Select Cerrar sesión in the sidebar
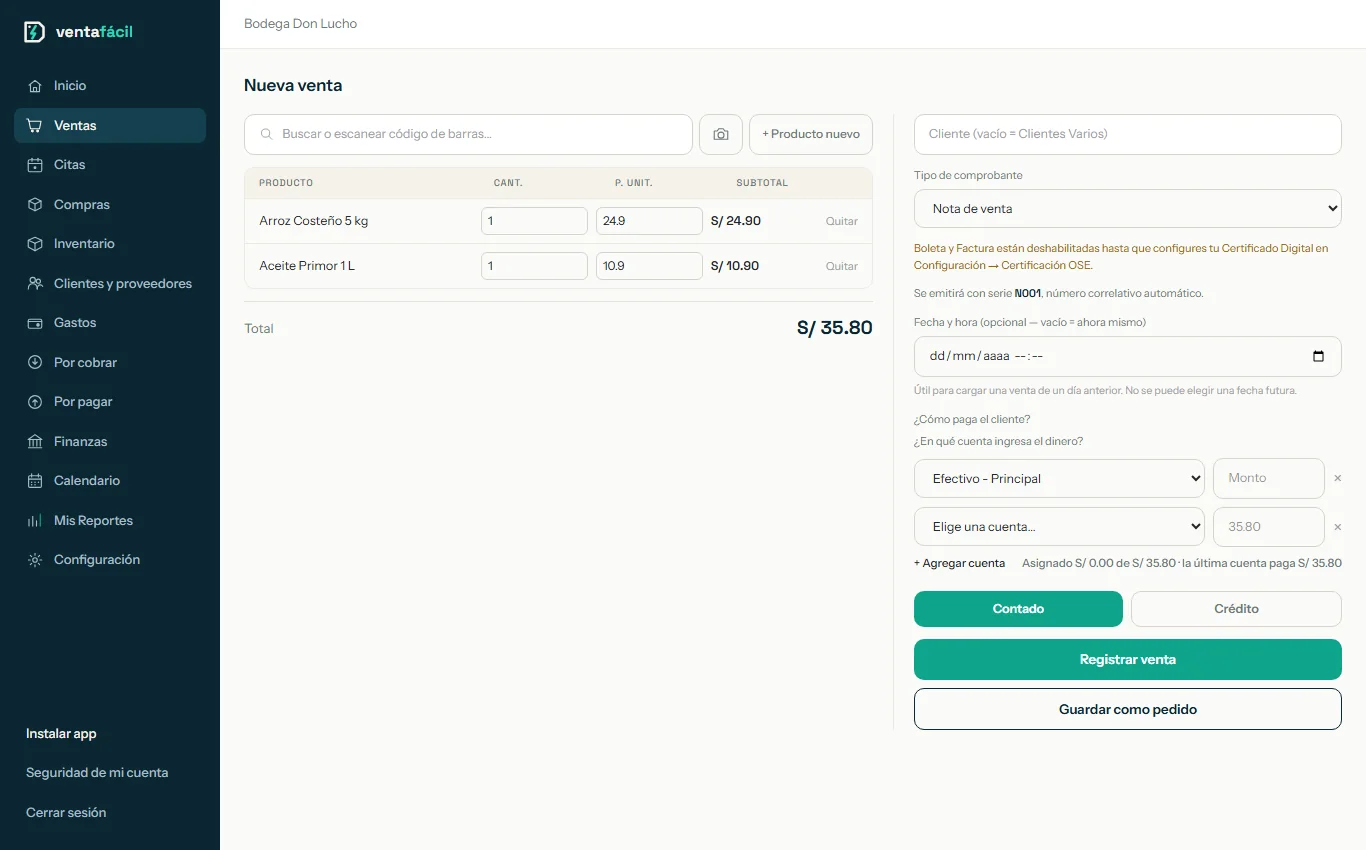The image size is (1366, 850). pyautogui.click(x=66, y=813)
